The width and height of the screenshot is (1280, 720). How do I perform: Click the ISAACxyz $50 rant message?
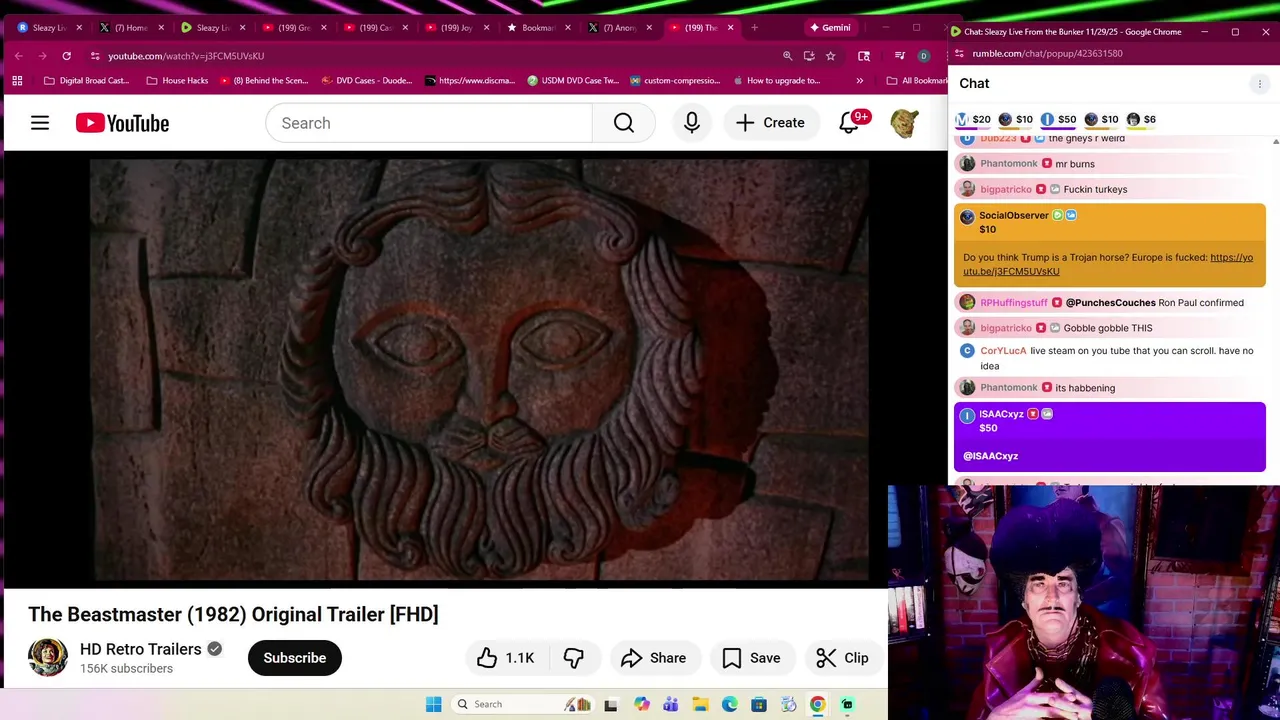tap(1110, 436)
